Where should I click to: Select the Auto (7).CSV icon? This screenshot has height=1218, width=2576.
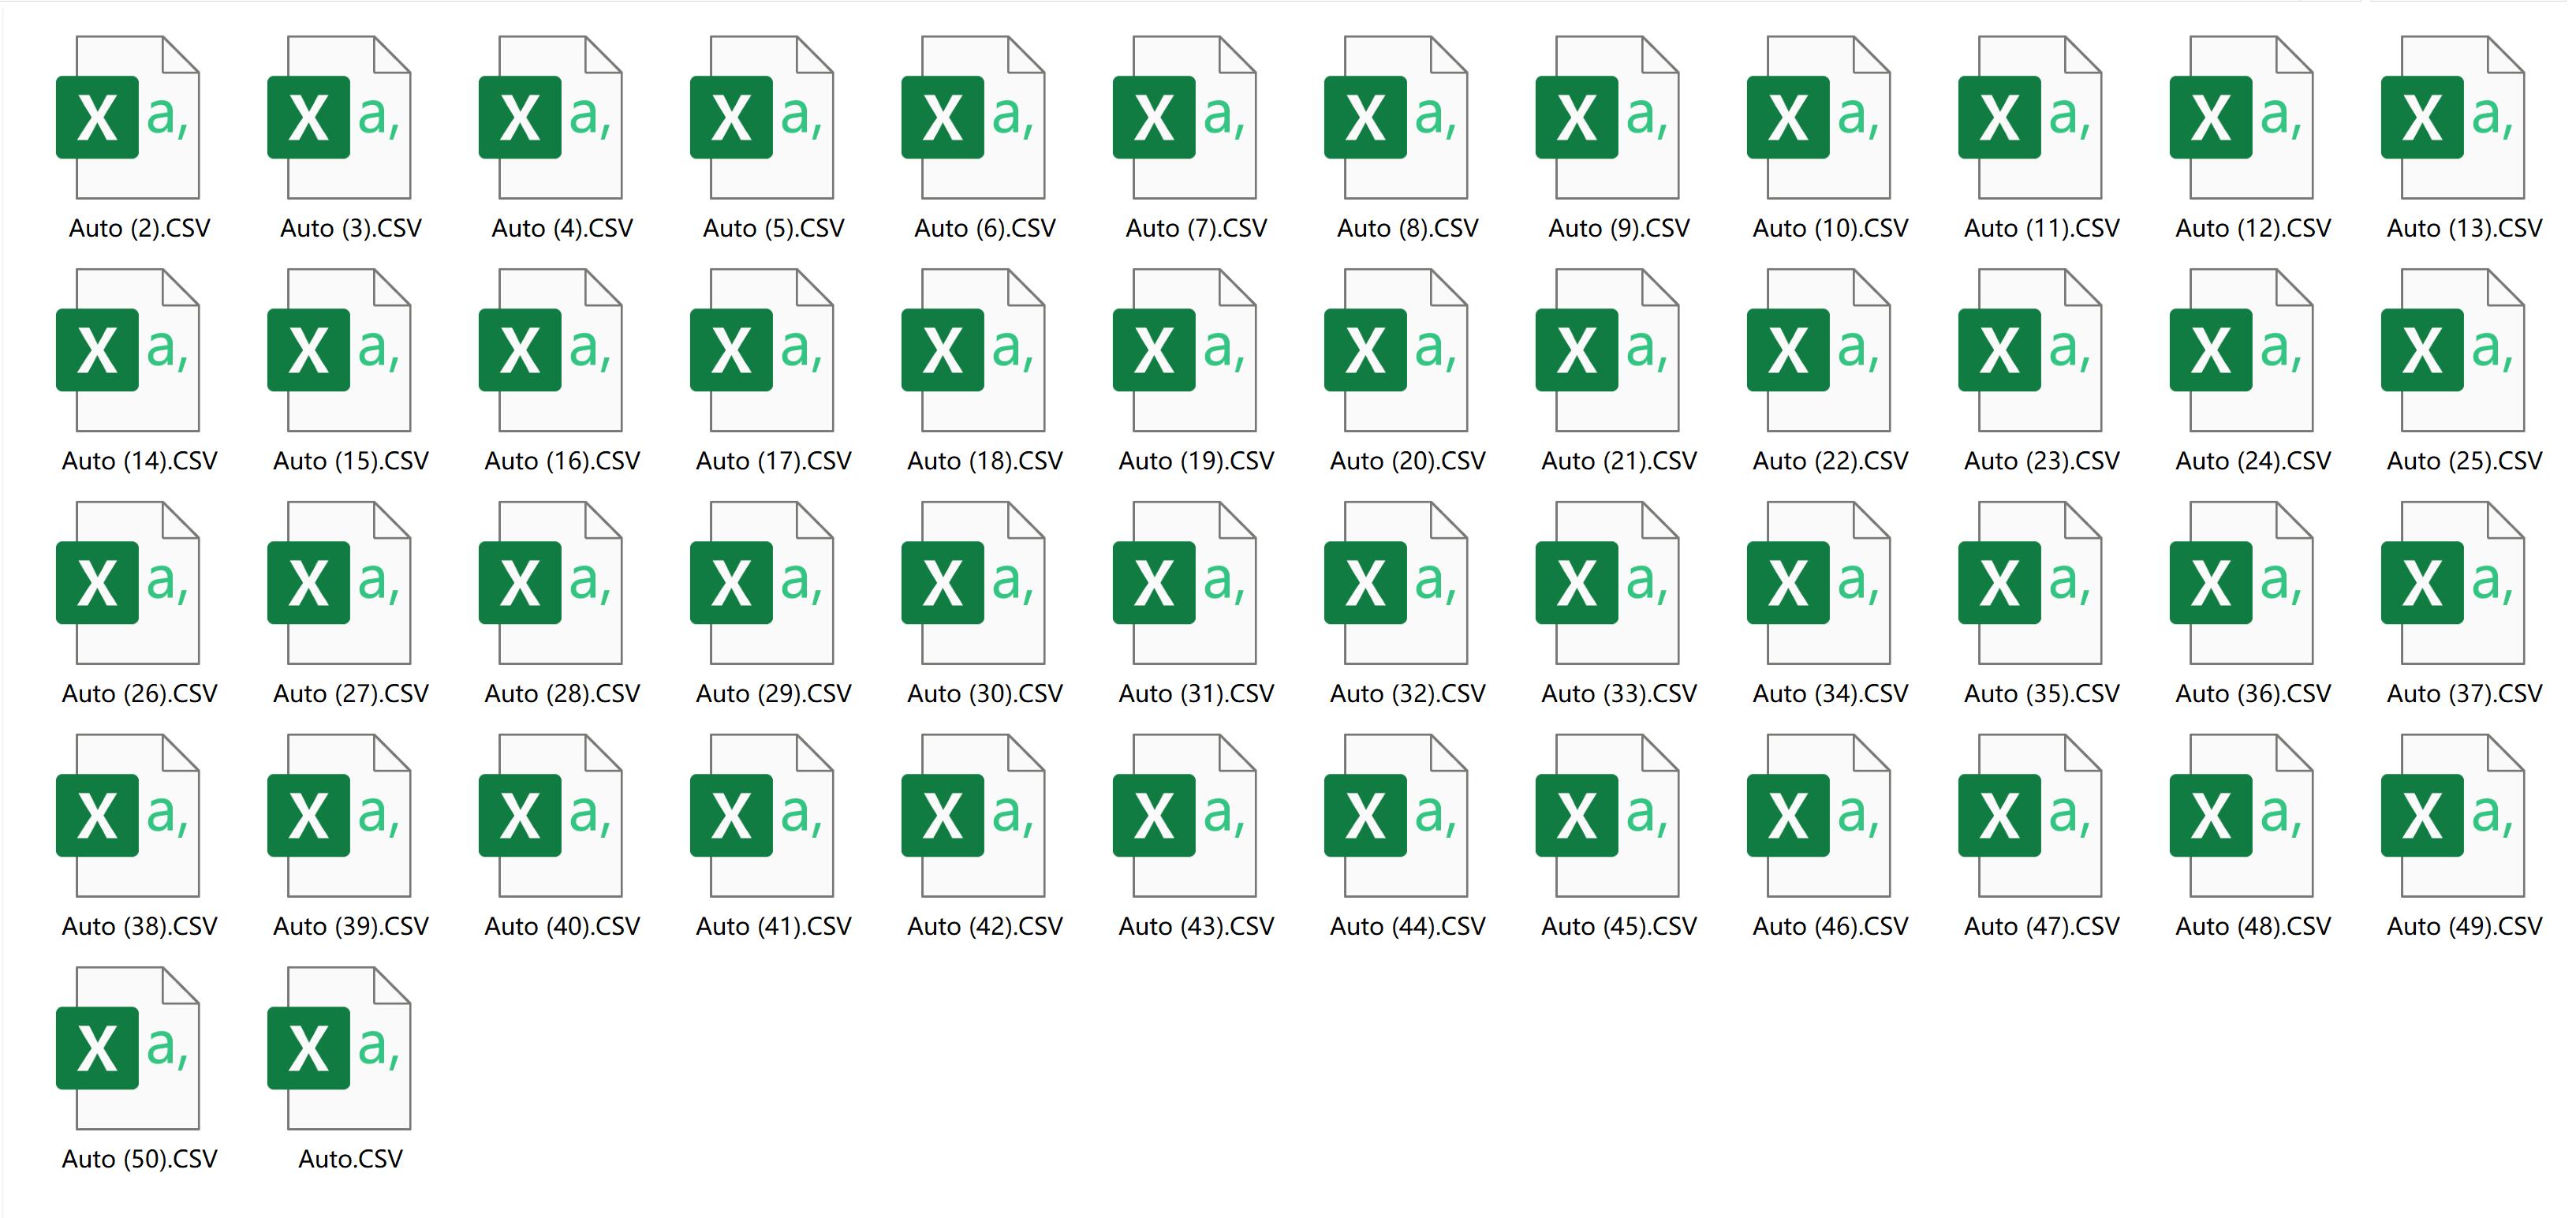[x=1185, y=117]
